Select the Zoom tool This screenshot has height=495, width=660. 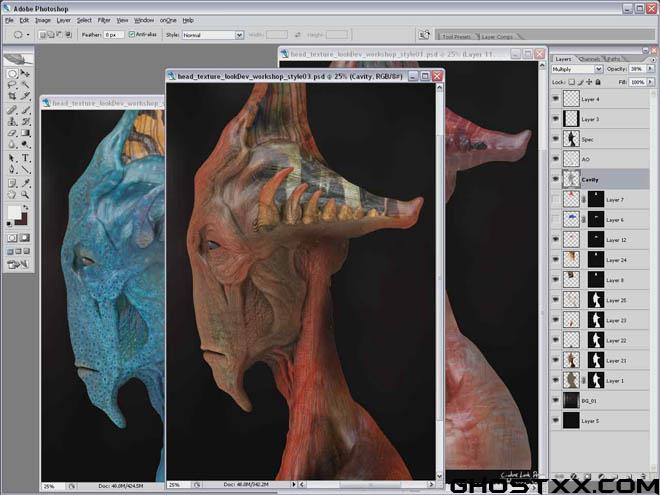[25, 194]
